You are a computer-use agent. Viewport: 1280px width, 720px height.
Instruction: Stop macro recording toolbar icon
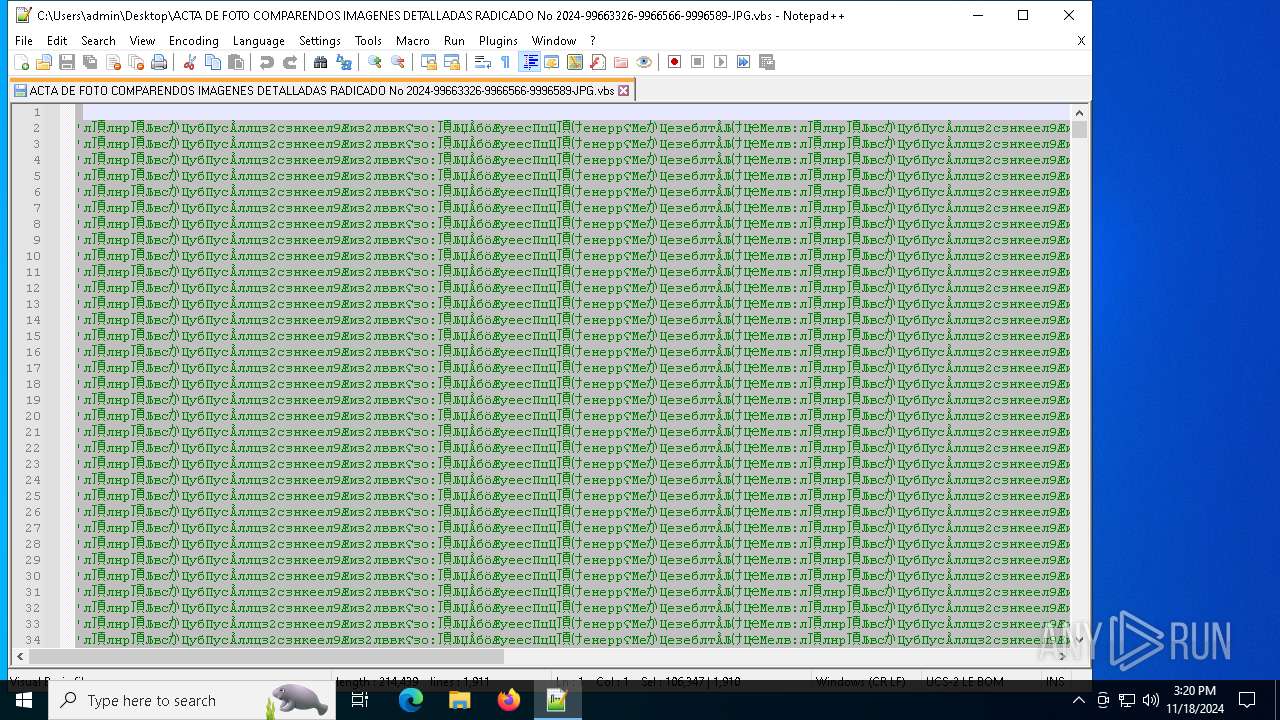click(698, 62)
